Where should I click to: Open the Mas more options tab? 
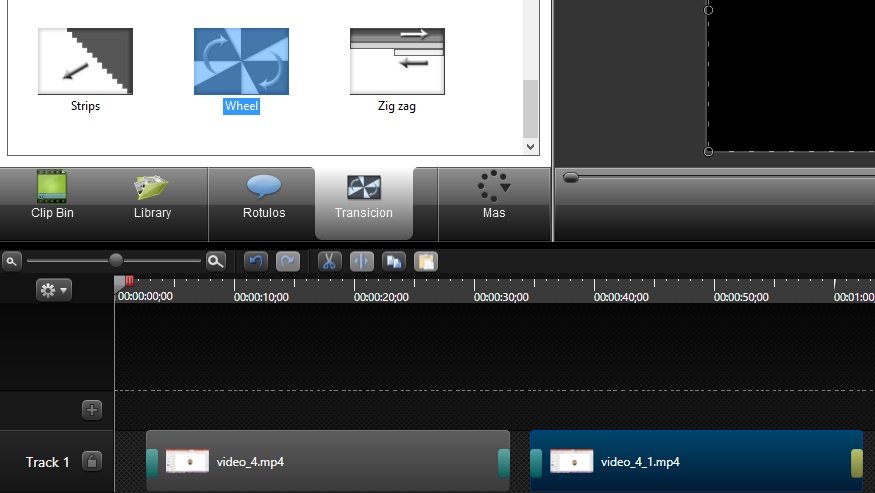pyautogui.click(x=493, y=196)
